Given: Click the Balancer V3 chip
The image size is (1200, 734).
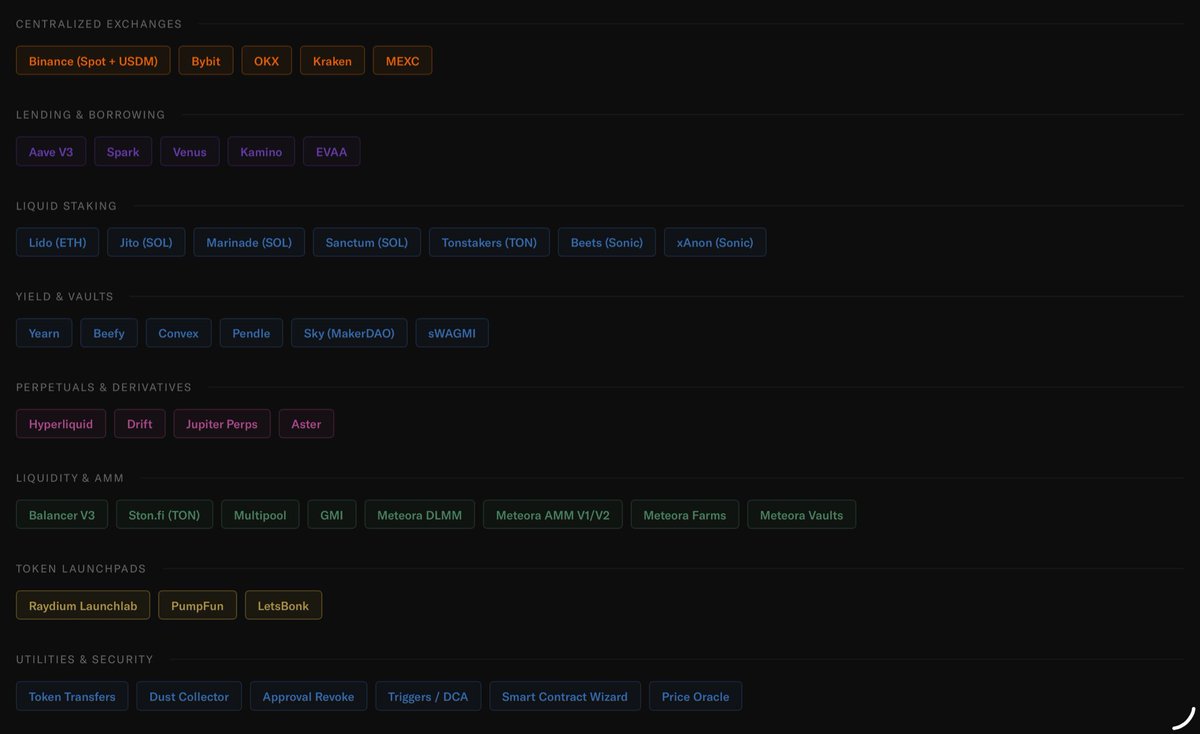Looking at the screenshot, I should point(62,515).
